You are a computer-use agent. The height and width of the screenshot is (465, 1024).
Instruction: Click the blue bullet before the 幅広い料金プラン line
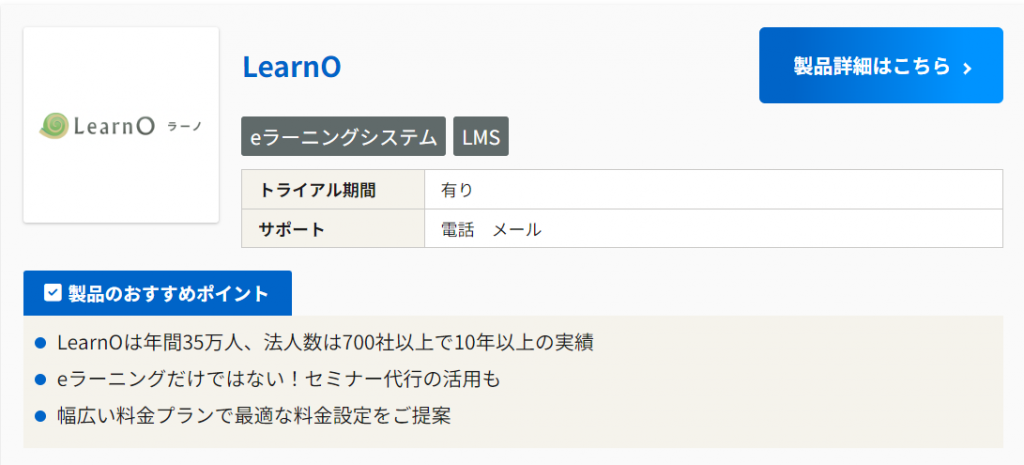[41, 415]
